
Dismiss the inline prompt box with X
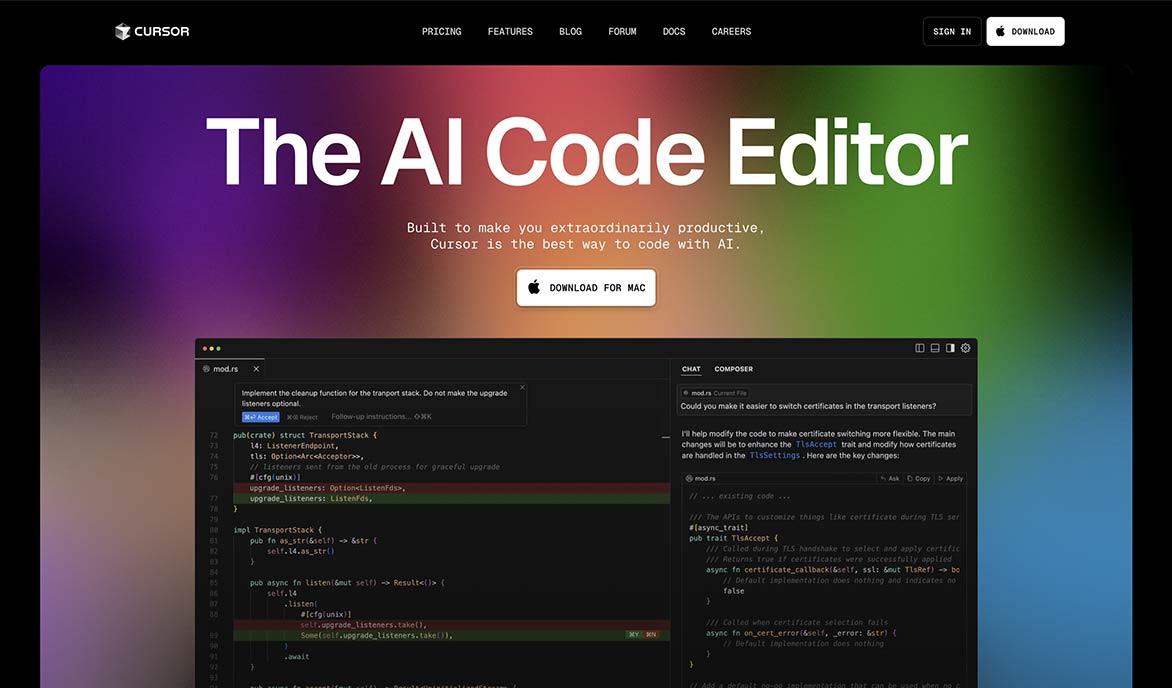point(522,387)
